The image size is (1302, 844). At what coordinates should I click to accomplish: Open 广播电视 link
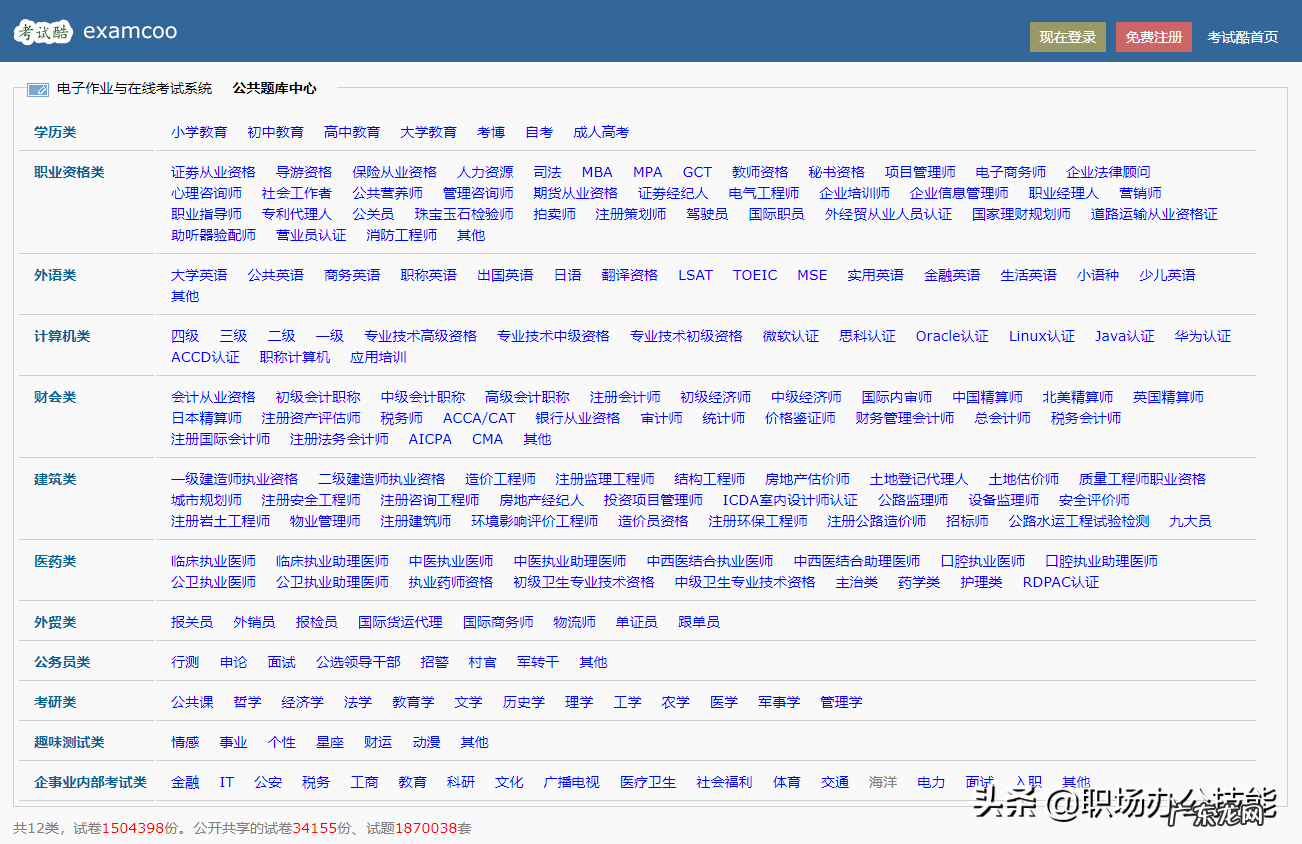coord(572,782)
